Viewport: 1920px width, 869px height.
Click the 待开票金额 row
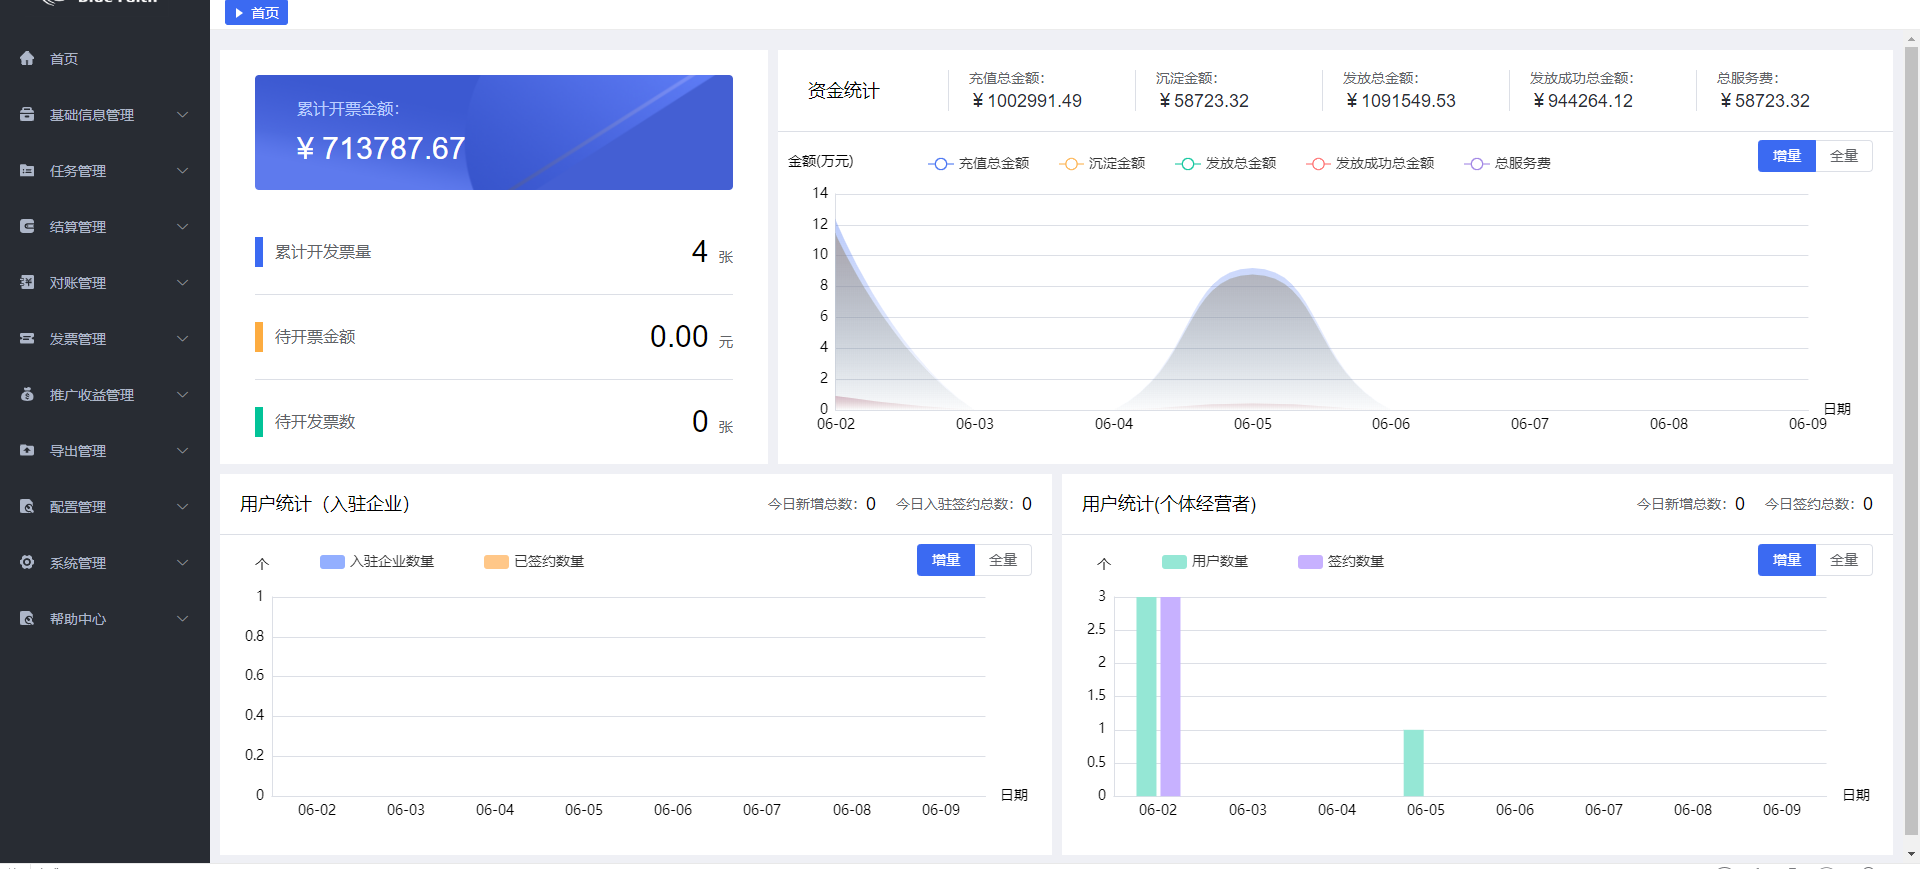pos(494,337)
